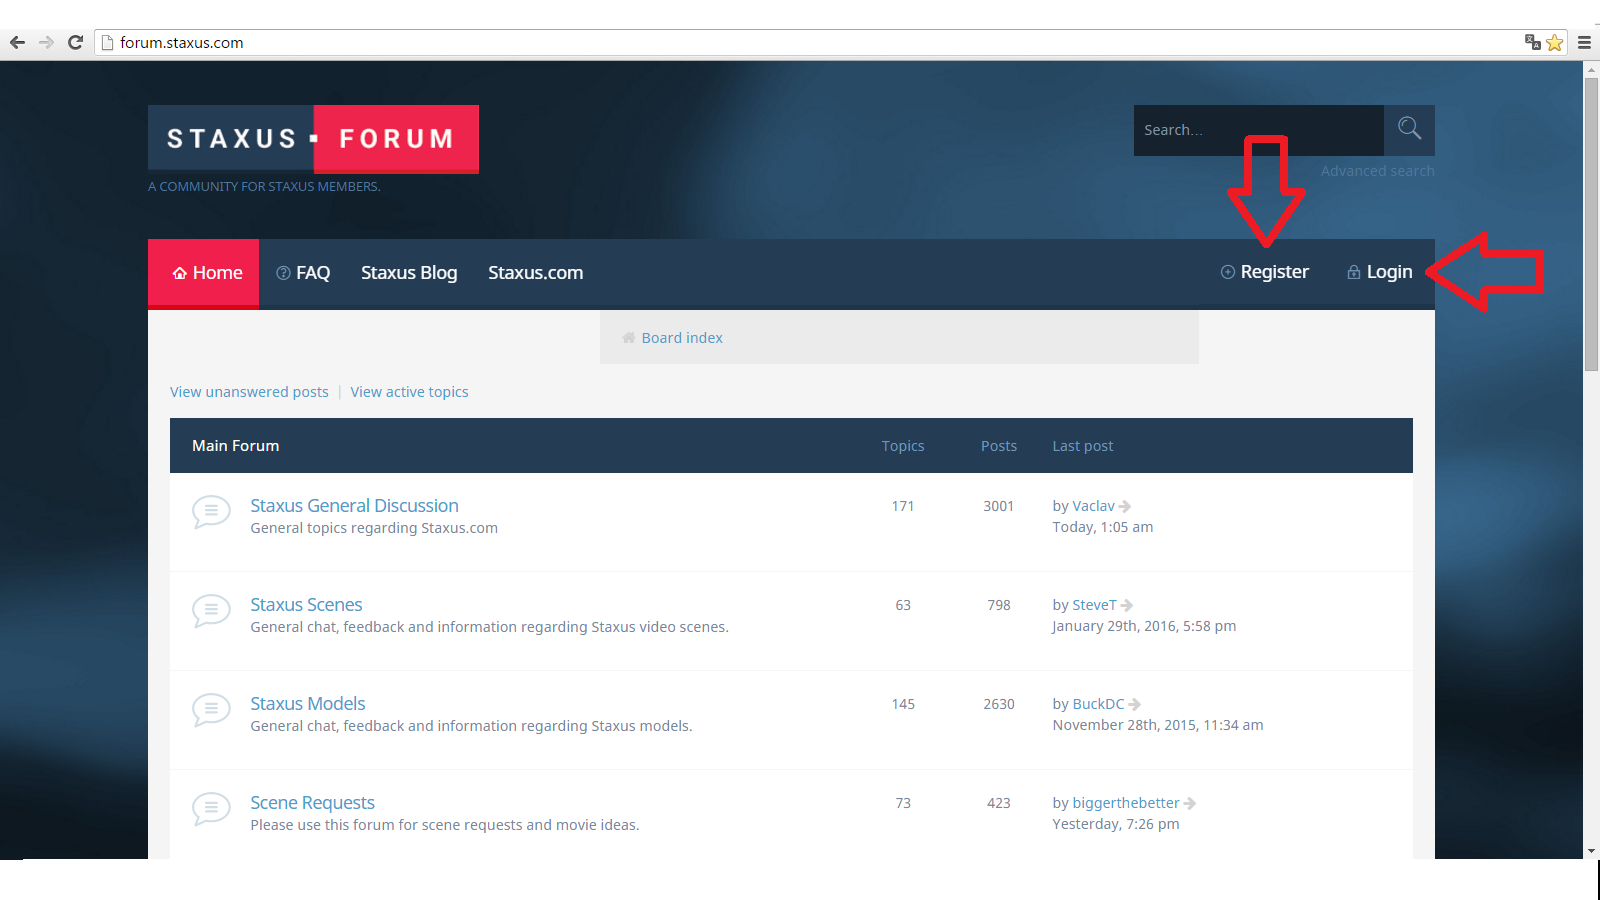Click the home icon beside Board index

click(629, 338)
